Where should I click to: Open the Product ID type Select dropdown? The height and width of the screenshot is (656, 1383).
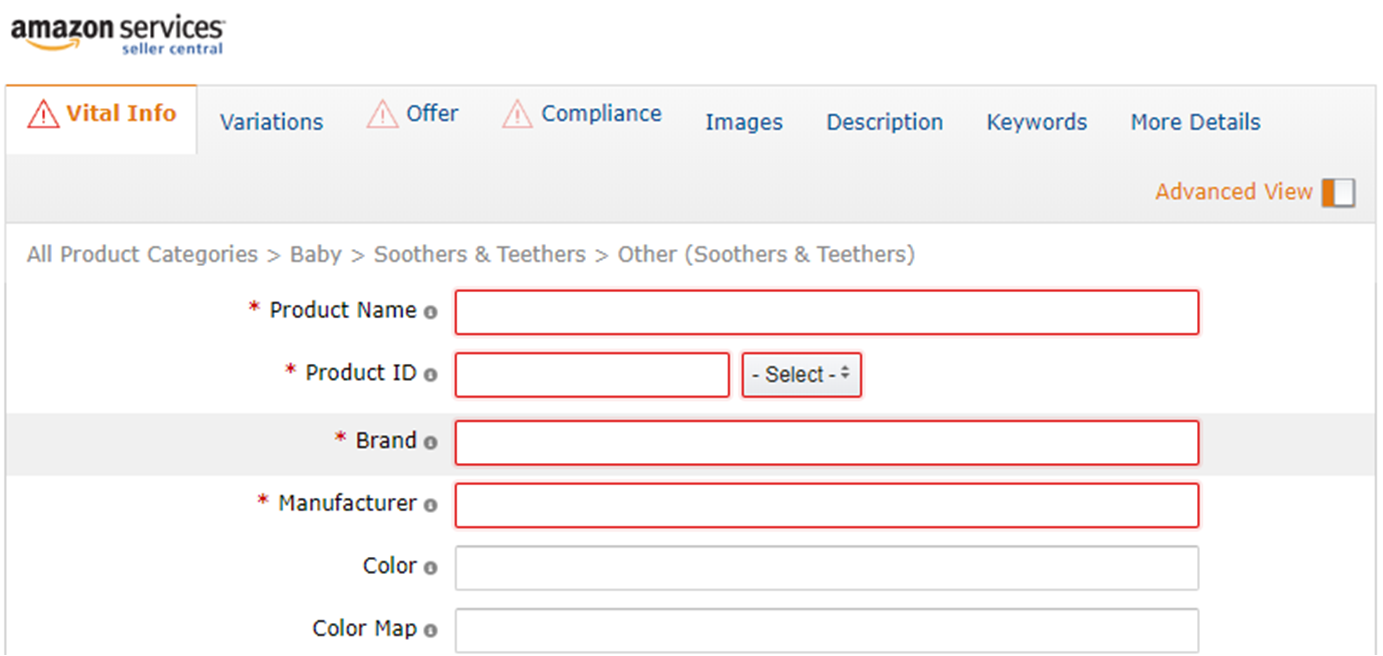pyautogui.click(x=801, y=375)
